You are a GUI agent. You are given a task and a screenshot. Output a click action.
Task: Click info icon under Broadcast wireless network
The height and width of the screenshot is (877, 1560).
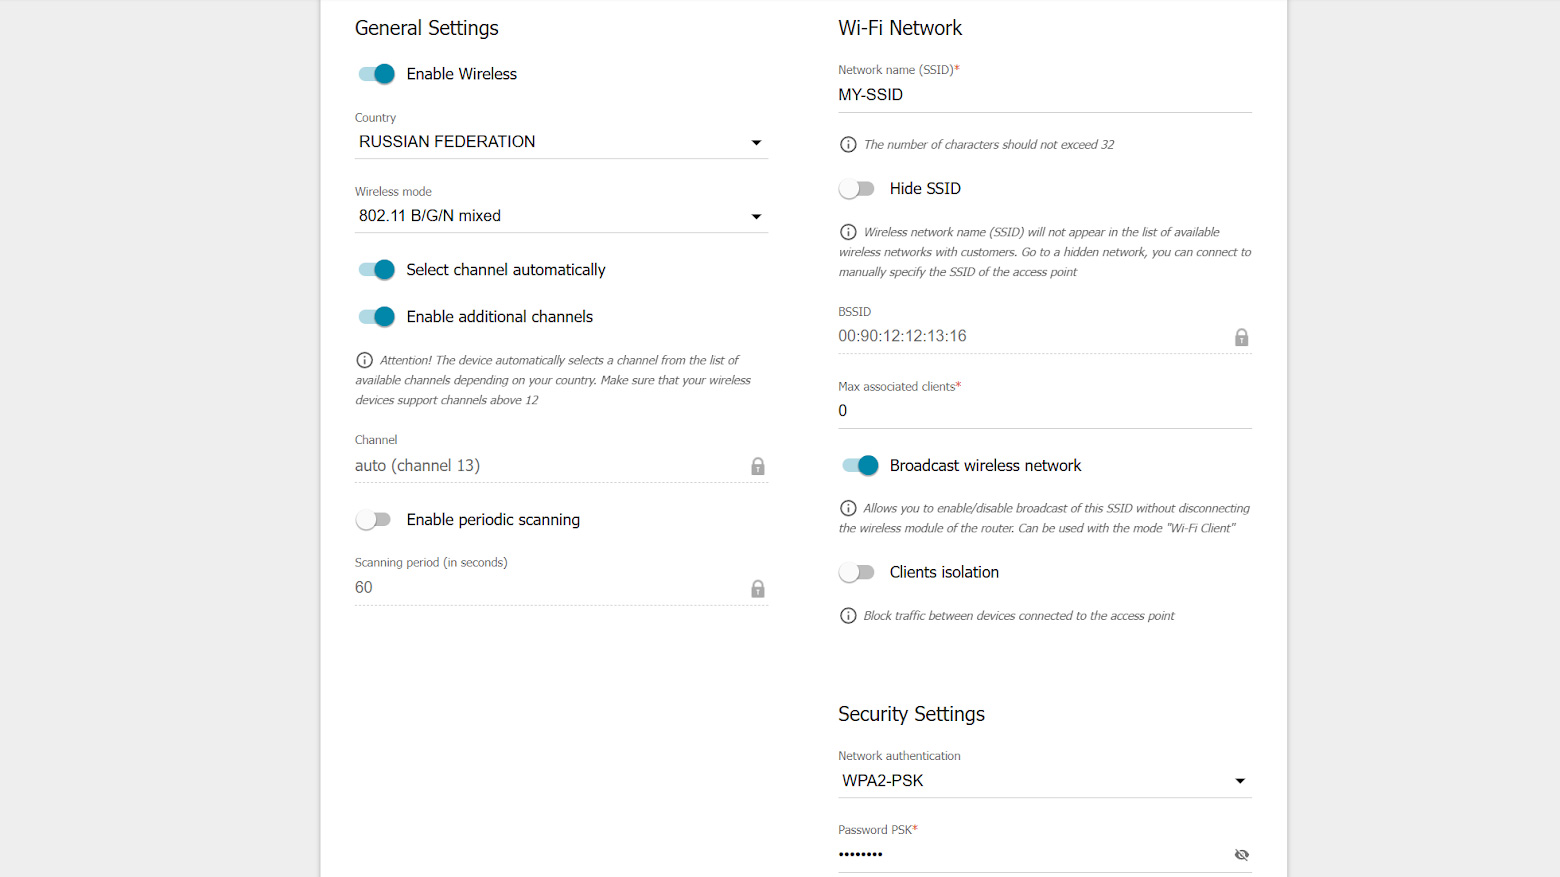click(x=848, y=508)
